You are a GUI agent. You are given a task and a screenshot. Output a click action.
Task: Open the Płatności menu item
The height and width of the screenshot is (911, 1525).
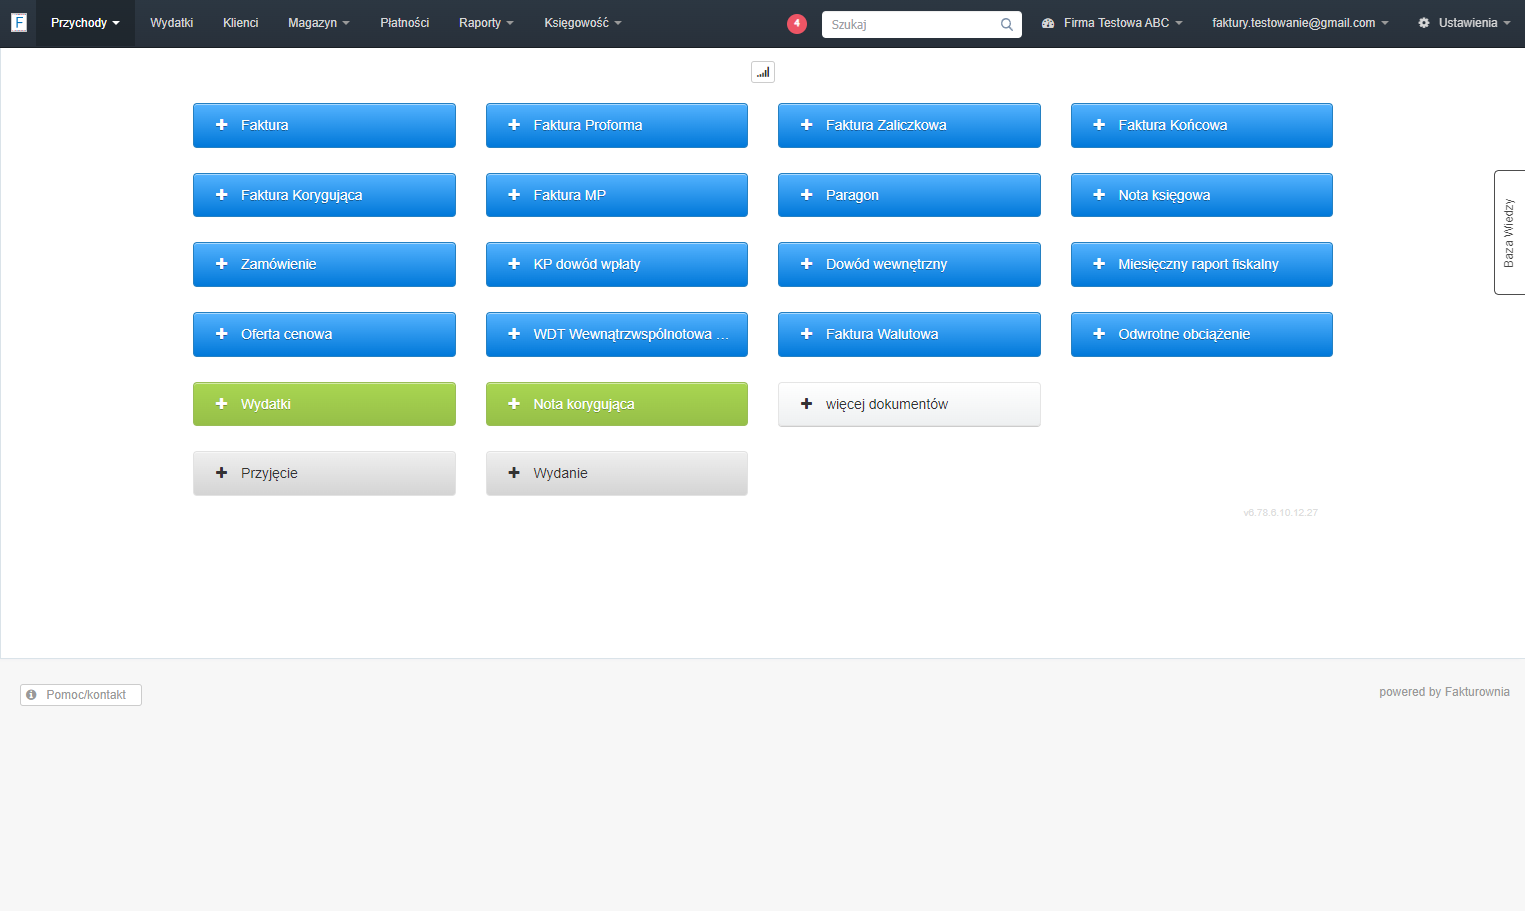(x=405, y=23)
